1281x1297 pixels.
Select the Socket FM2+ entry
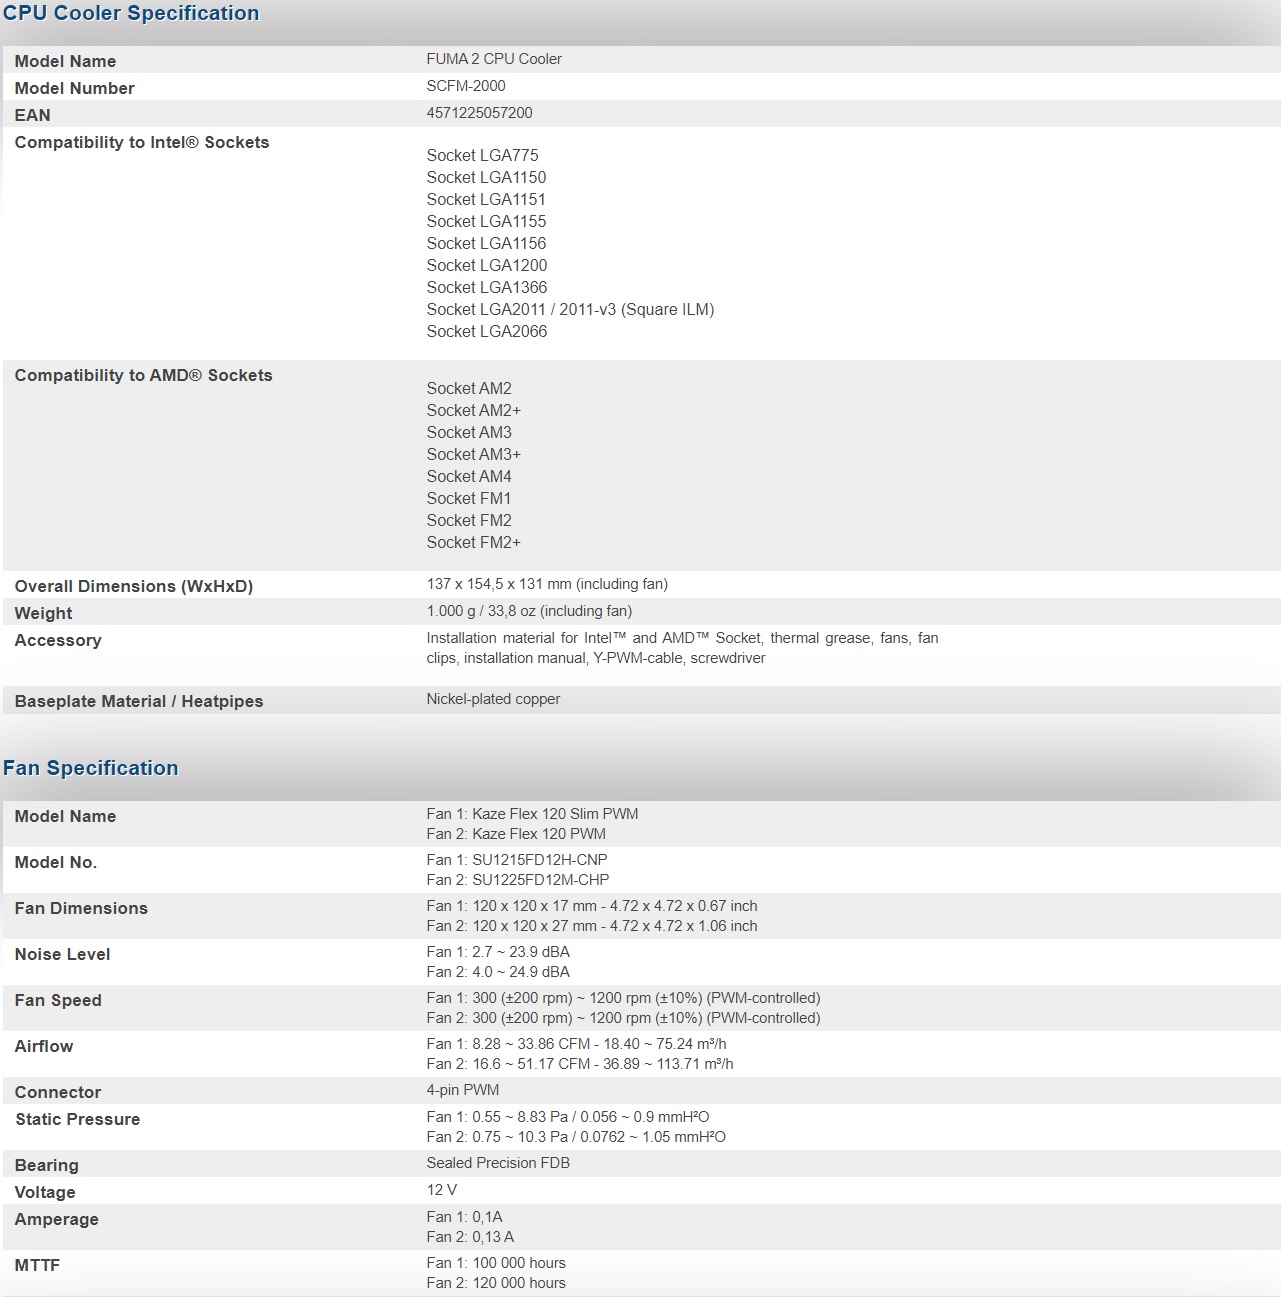473,542
